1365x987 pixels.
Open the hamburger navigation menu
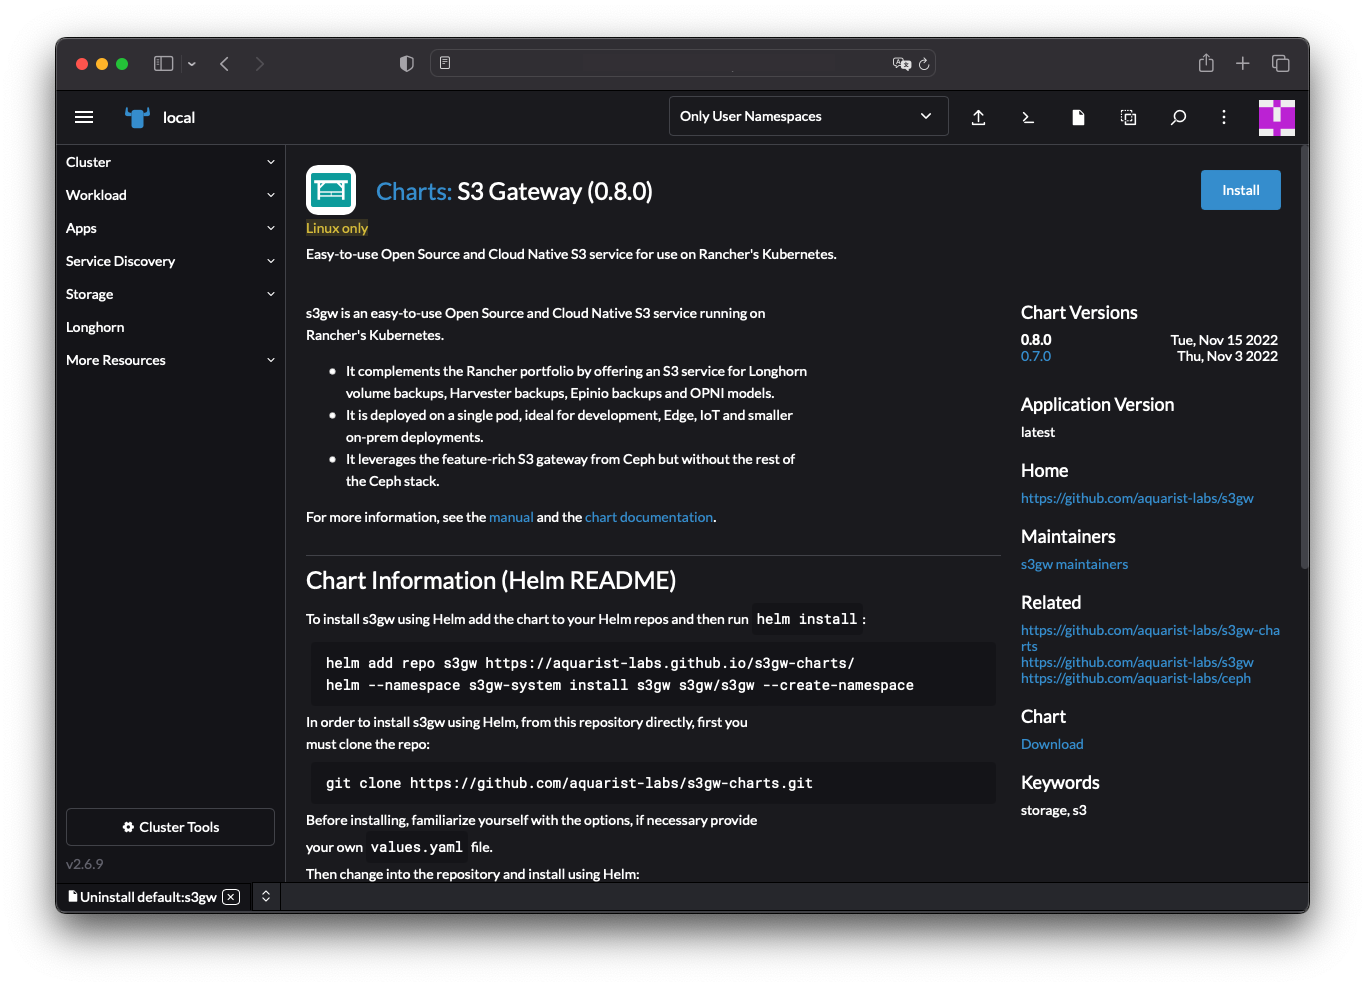84,117
